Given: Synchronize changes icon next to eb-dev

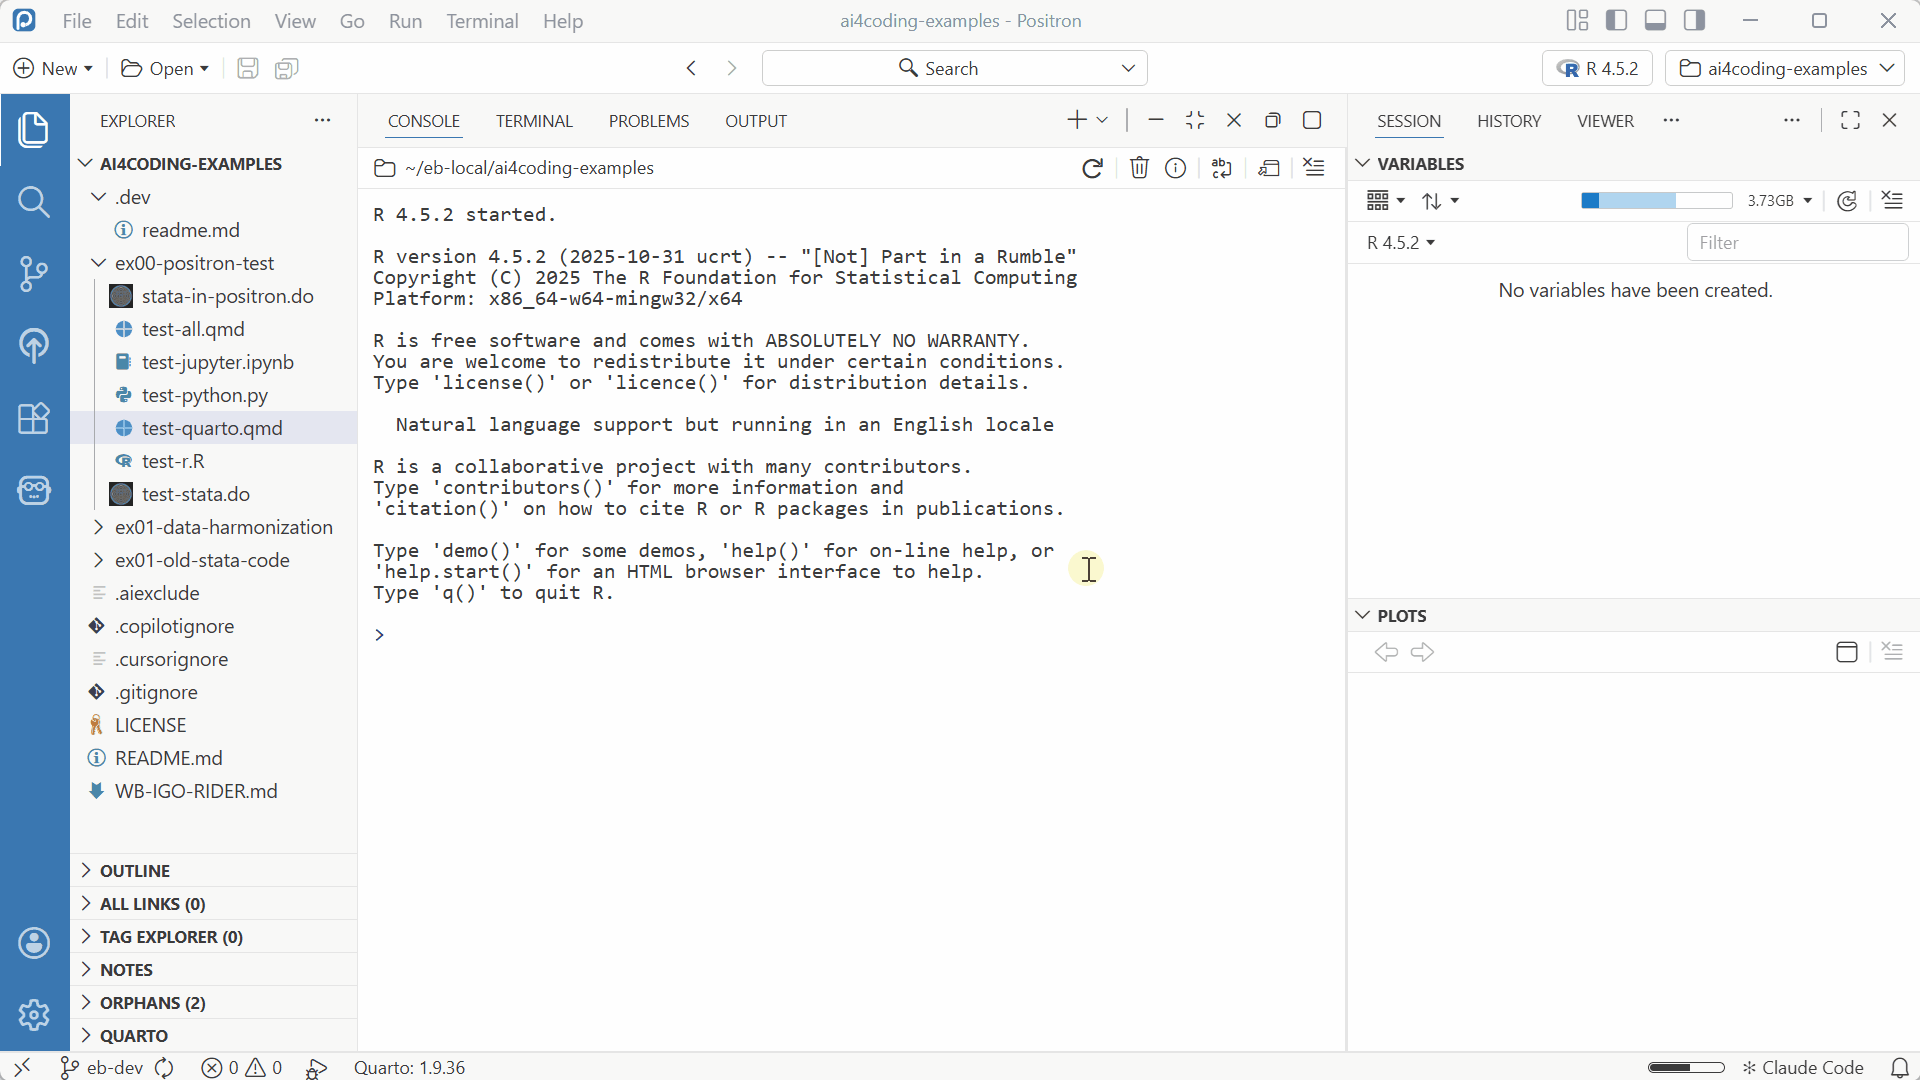Looking at the screenshot, I should click(165, 1068).
